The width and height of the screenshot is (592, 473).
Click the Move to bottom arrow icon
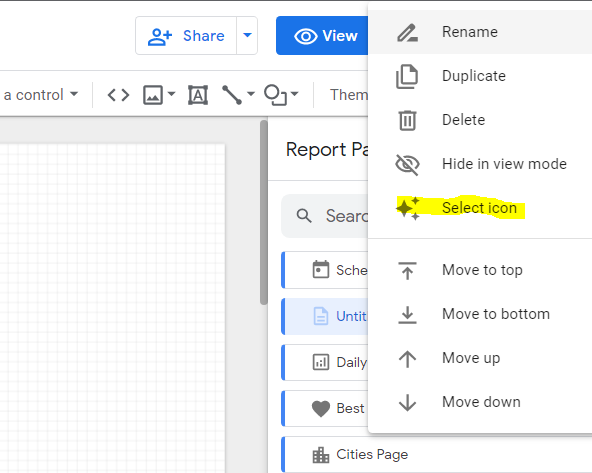pyautogui.click(x=407, y=314)
